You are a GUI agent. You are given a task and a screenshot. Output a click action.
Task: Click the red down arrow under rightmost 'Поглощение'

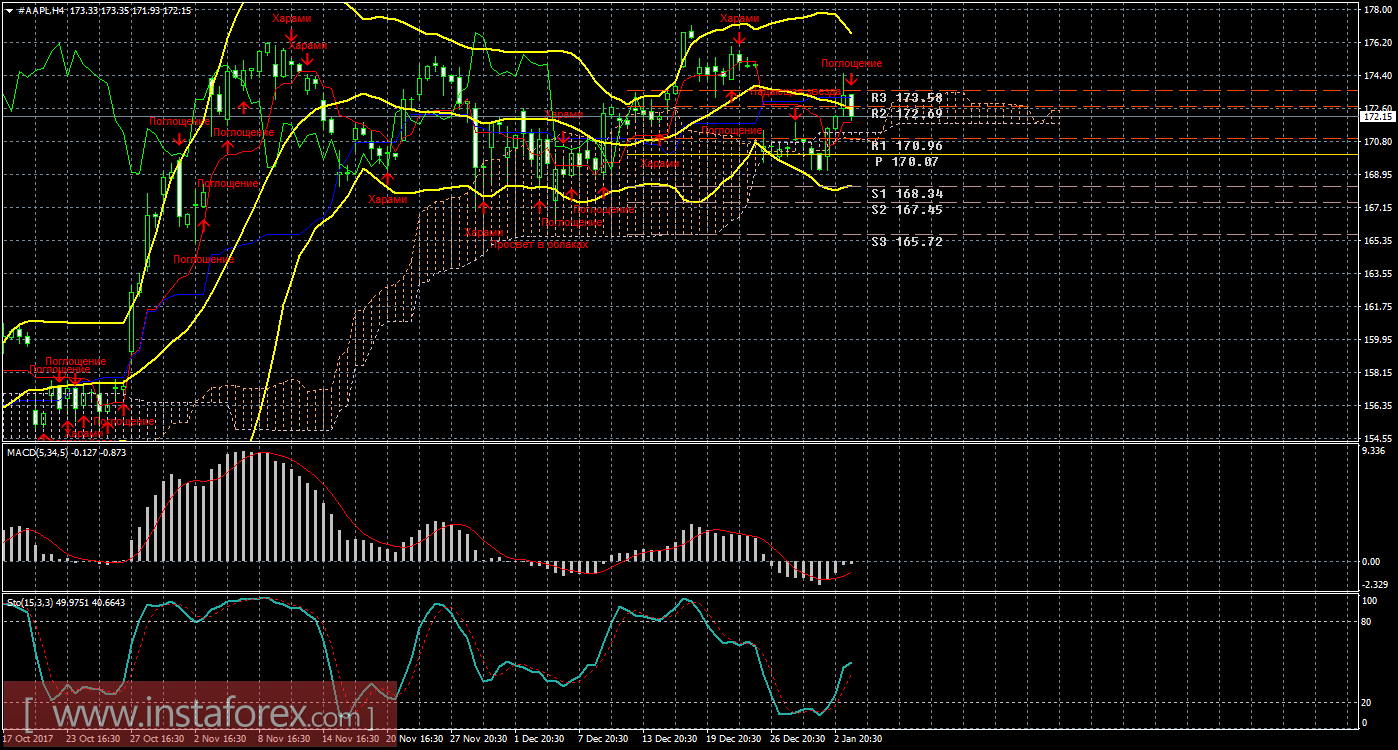coord(850,80)
